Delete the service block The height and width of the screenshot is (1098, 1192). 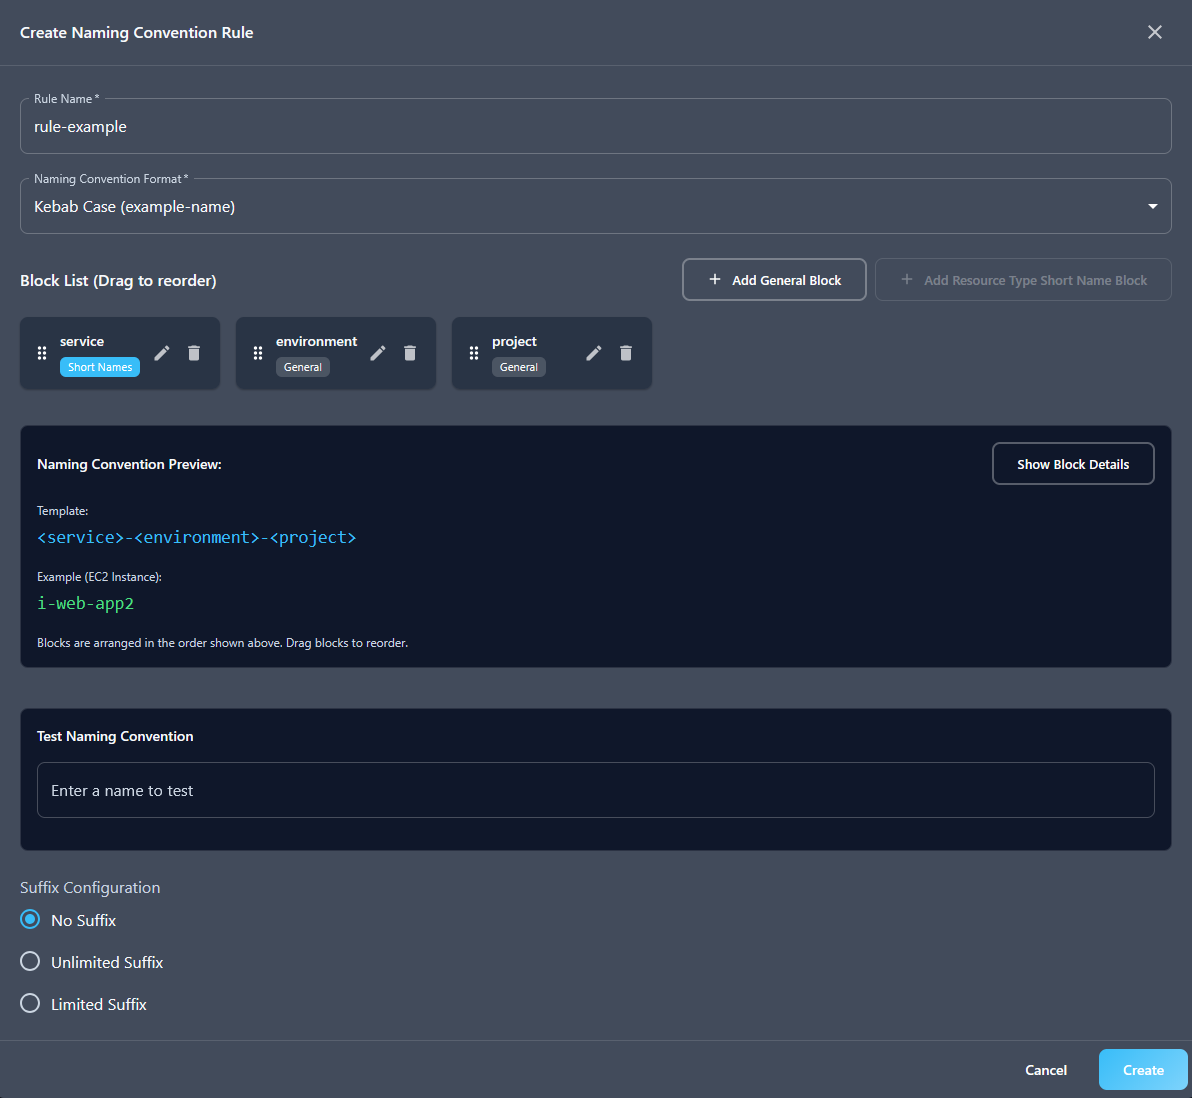click(x=194, y=353)
